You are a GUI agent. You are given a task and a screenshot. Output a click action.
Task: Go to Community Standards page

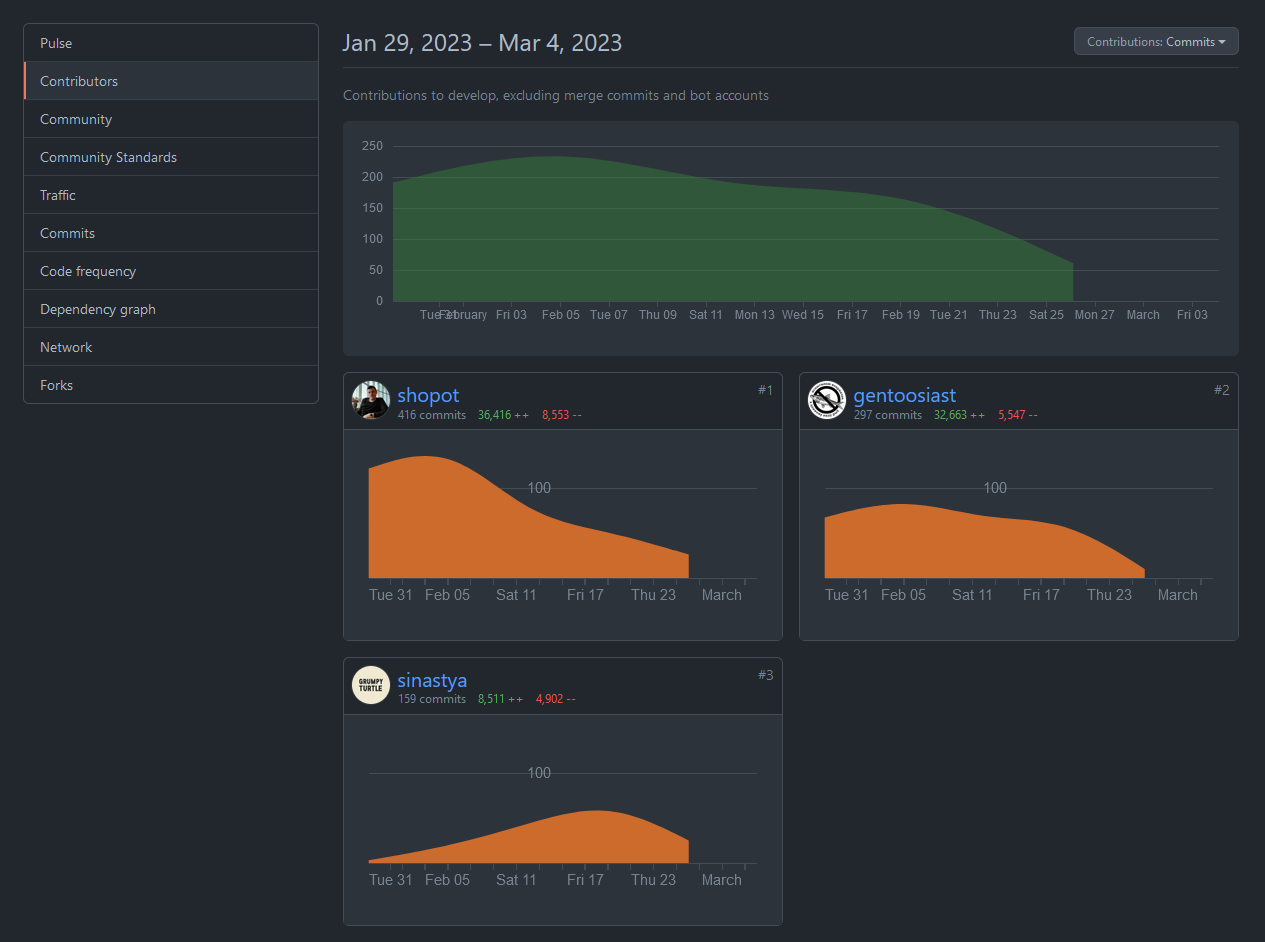point(108,157)
